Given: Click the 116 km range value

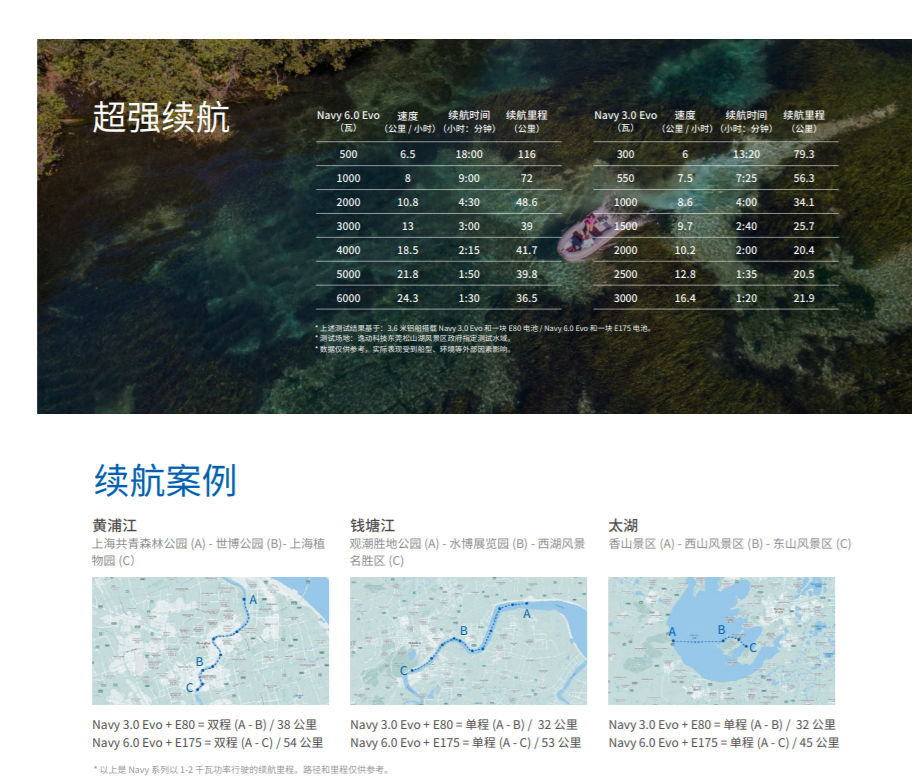Looking at the screenshot, I should tap(526, 154).
